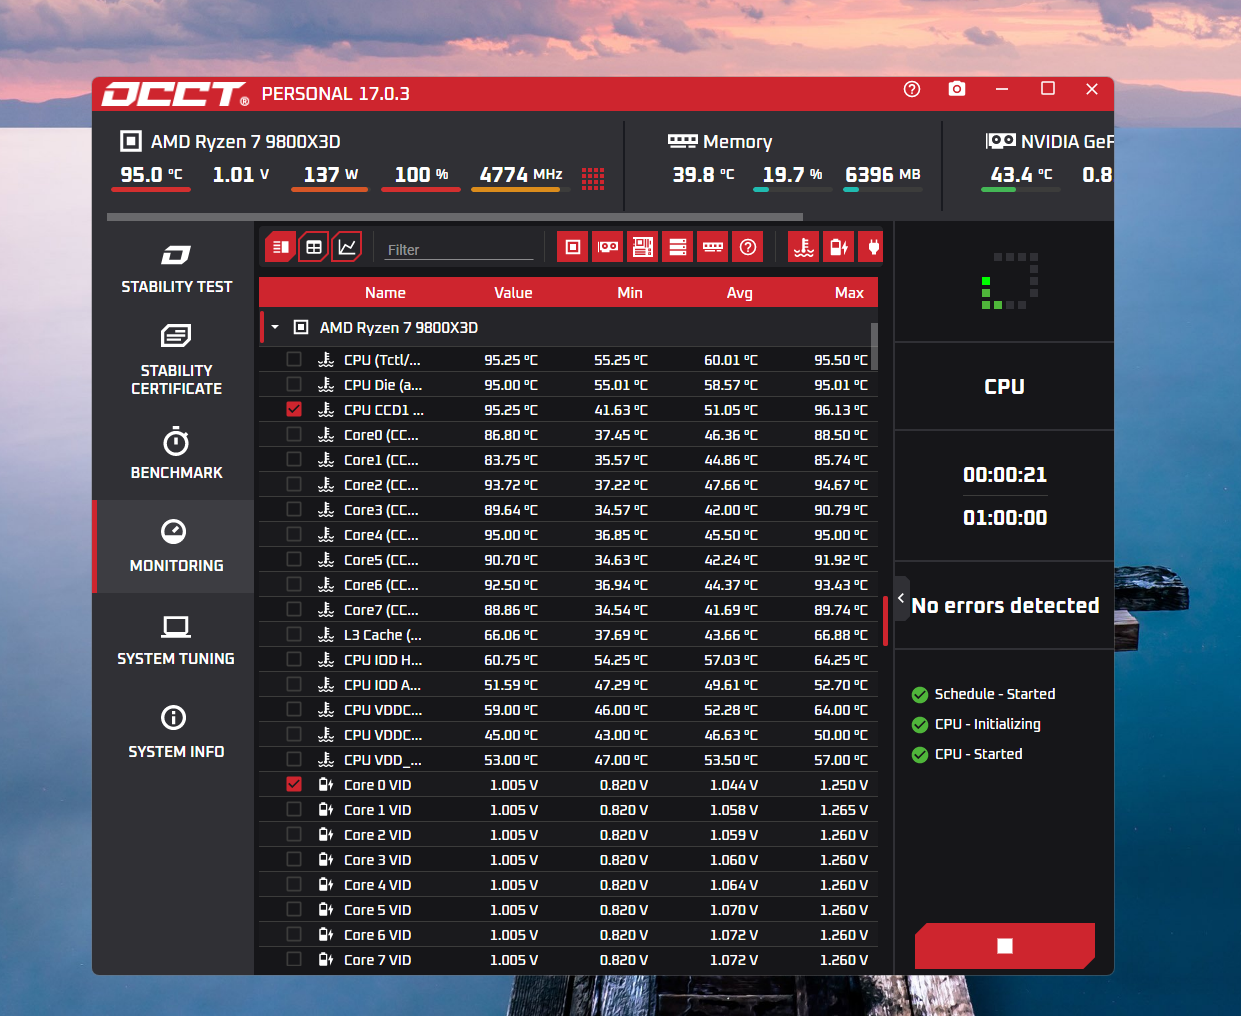This screenshot has width=1241, height=1016.
Task: Open the Stability Test section
Action: (176, 268)
